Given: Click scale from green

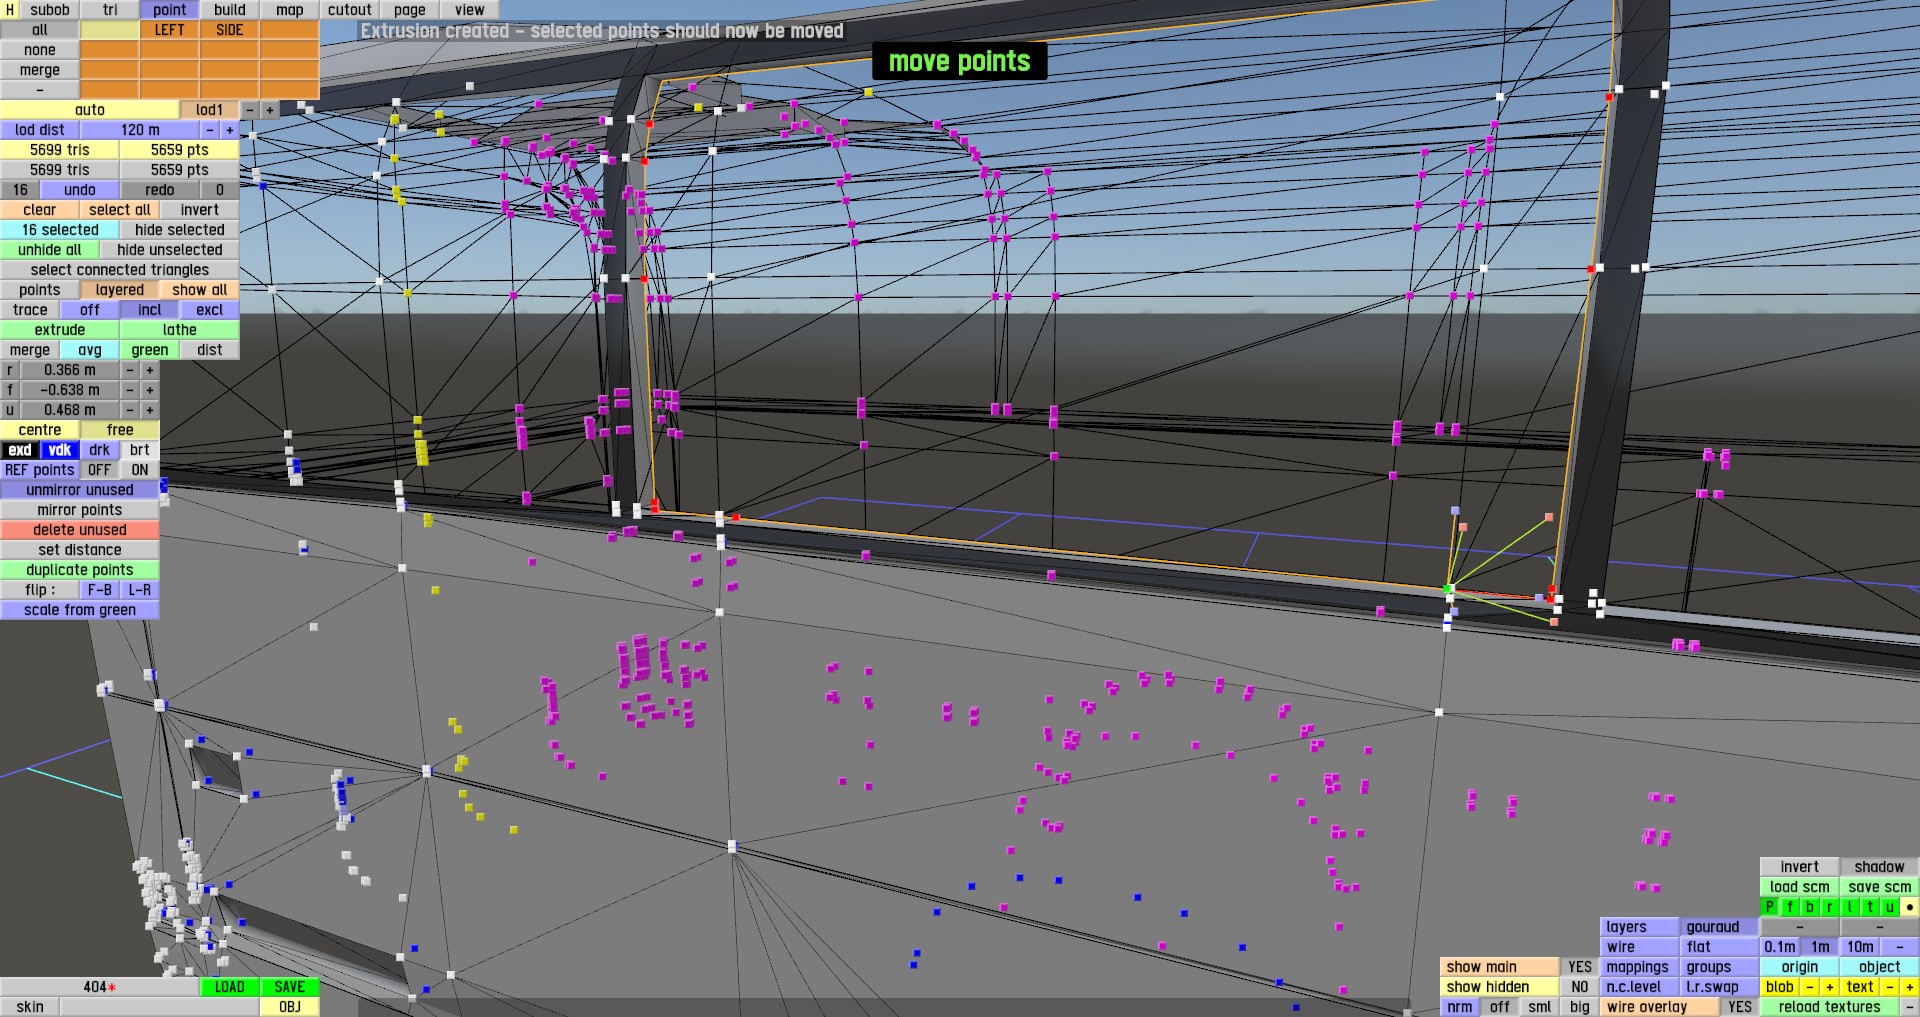Looking at the screenshot, I should click(80, 610).
